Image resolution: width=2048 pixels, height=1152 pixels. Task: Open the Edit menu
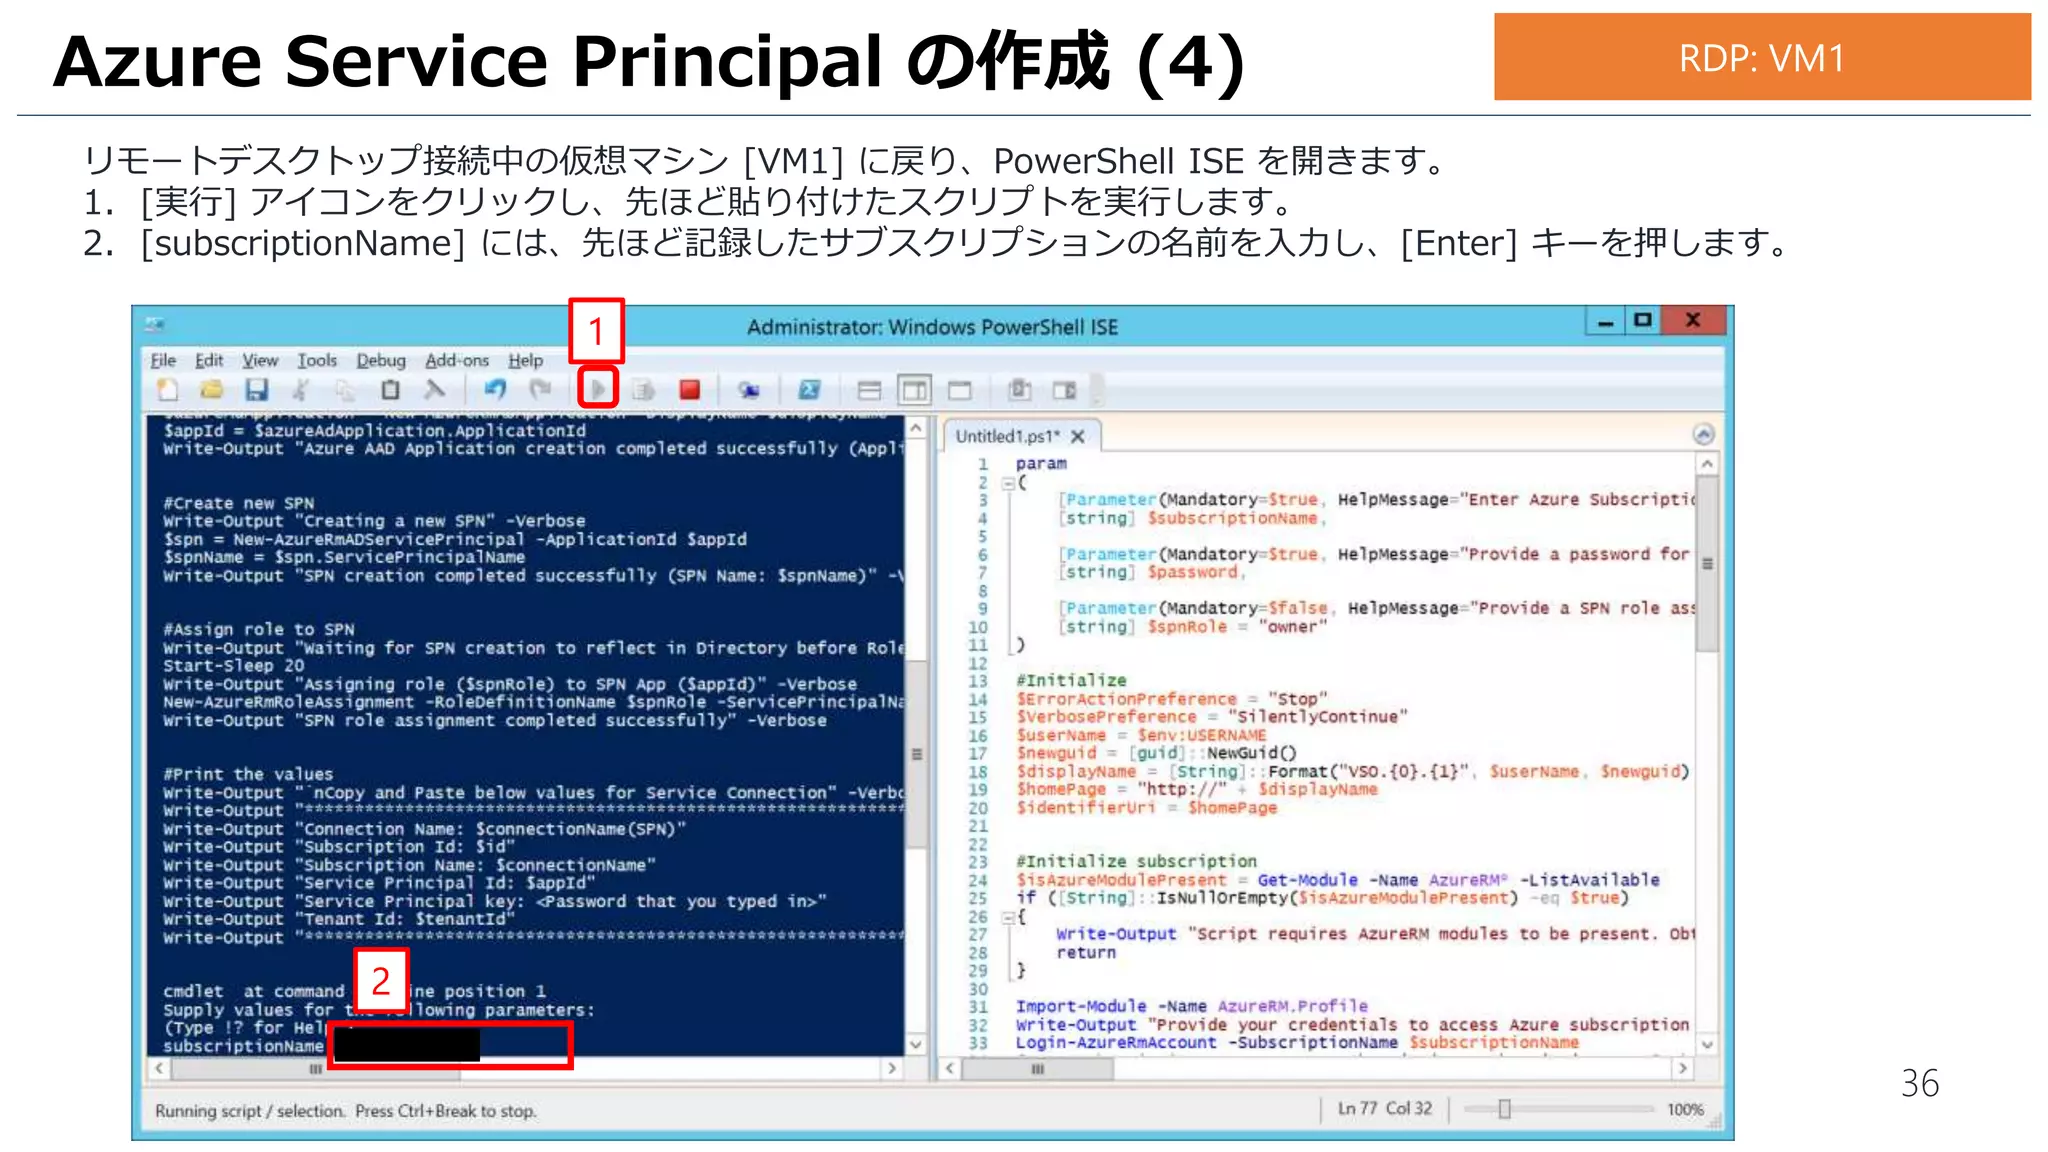point(209,360)
